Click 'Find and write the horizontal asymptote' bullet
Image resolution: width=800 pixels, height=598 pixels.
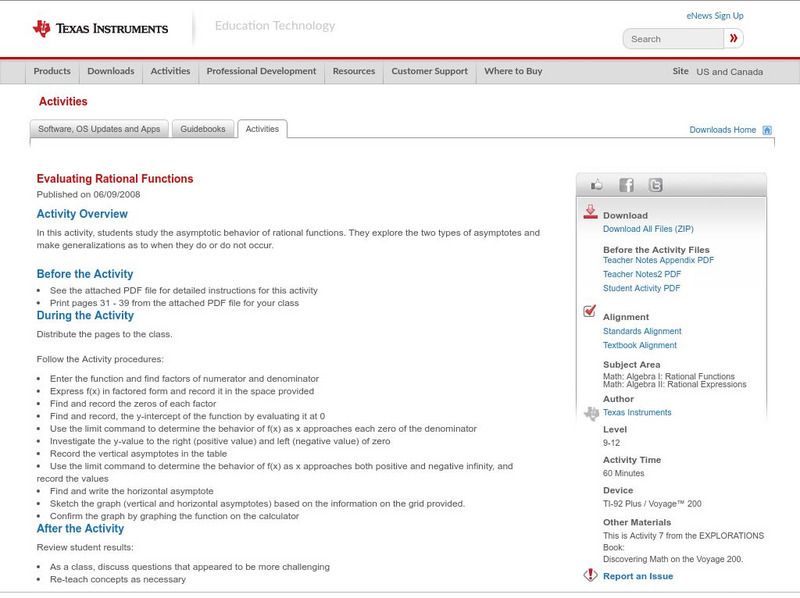(132, 491)
